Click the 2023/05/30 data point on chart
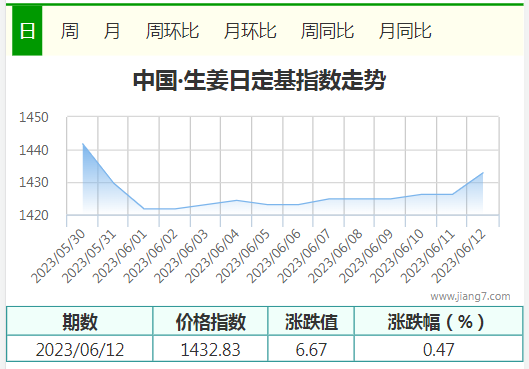Image resolution: width=529 pixels, height=369 pixels. [83, 144]
